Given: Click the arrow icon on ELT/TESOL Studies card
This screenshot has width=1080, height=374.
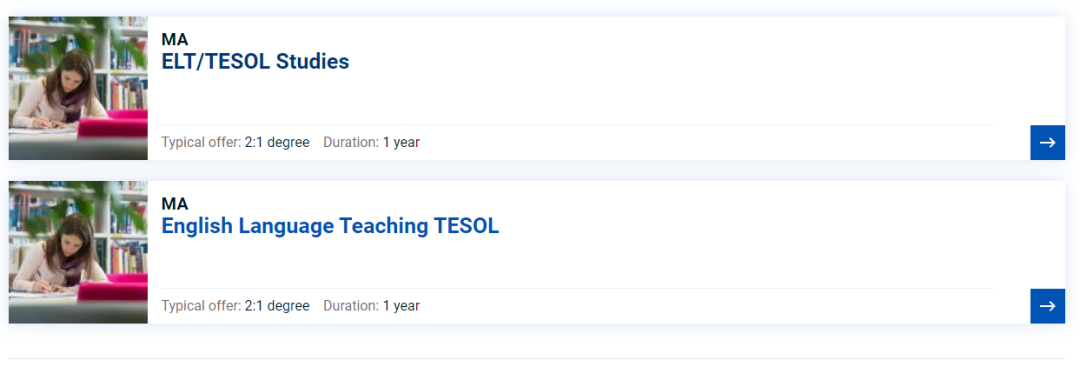Looking at the screenshot, I should point(1048,143).
